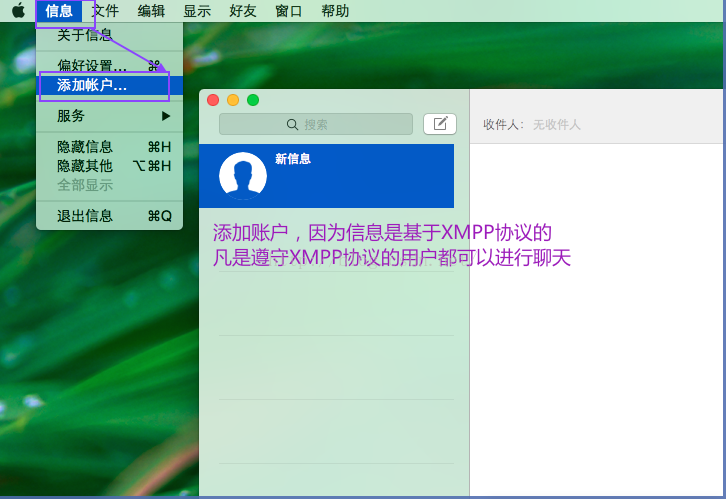Choose 隐藏其他 menu item

[x=110, y=166]
